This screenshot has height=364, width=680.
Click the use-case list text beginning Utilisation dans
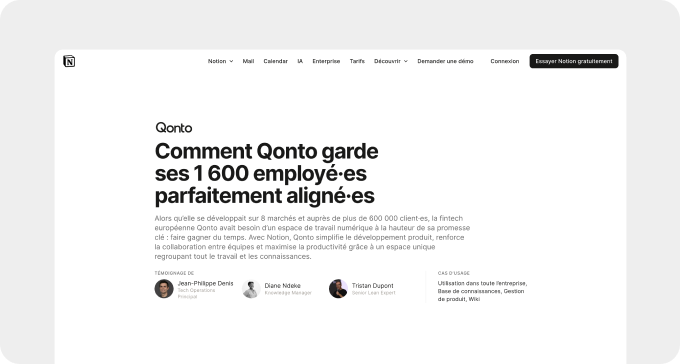click(x=482, y=291)
